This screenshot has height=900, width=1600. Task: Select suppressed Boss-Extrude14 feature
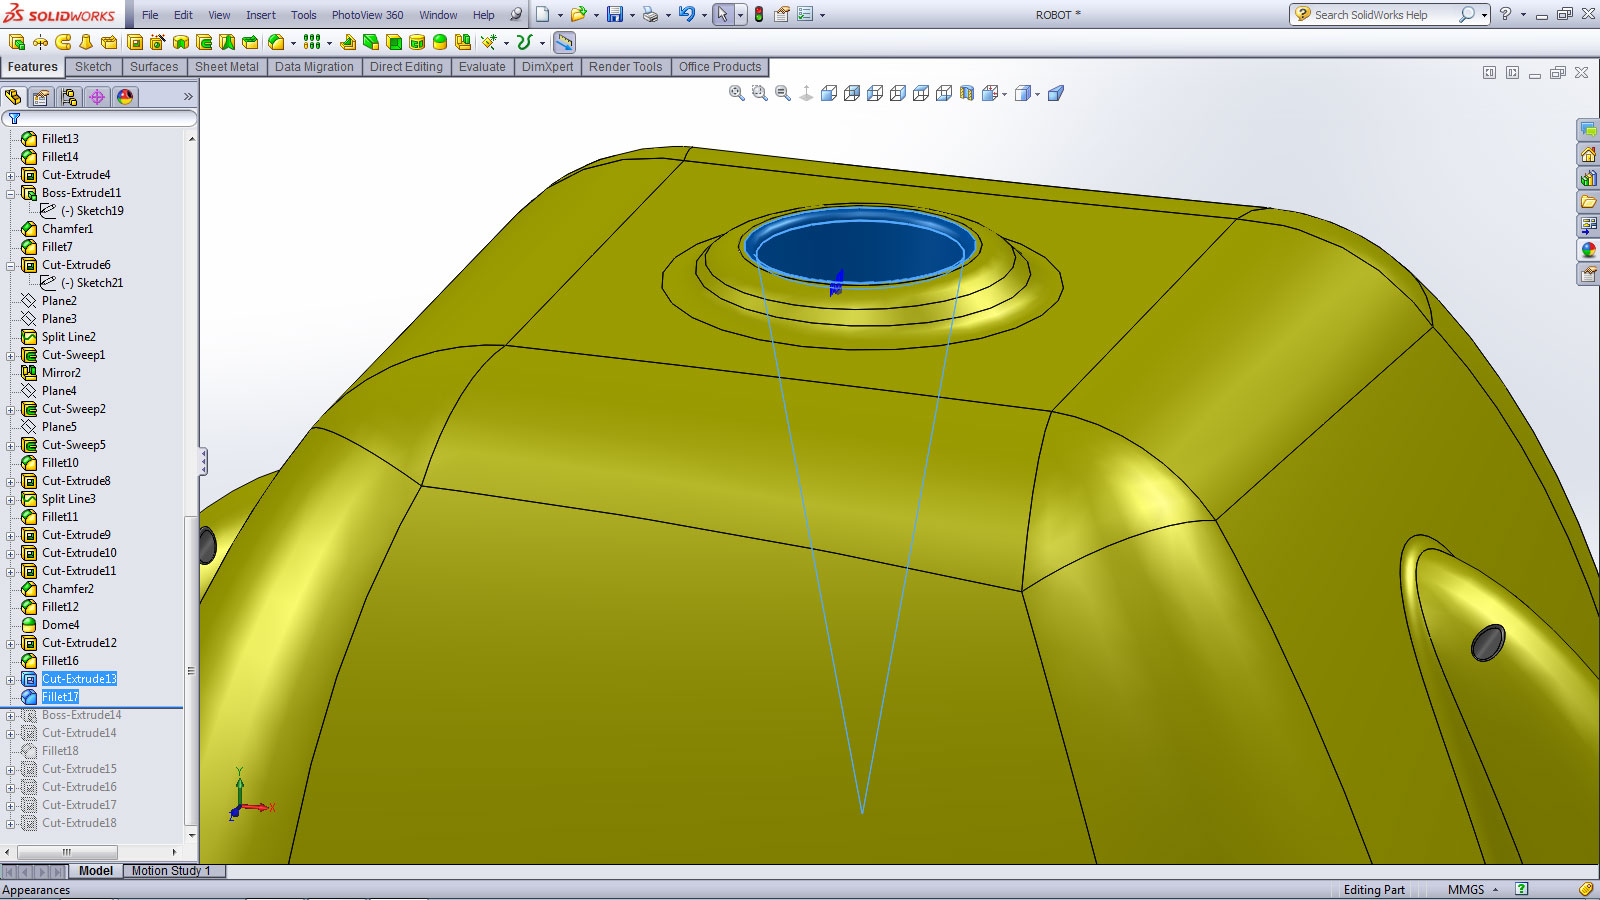coord(82,715)
